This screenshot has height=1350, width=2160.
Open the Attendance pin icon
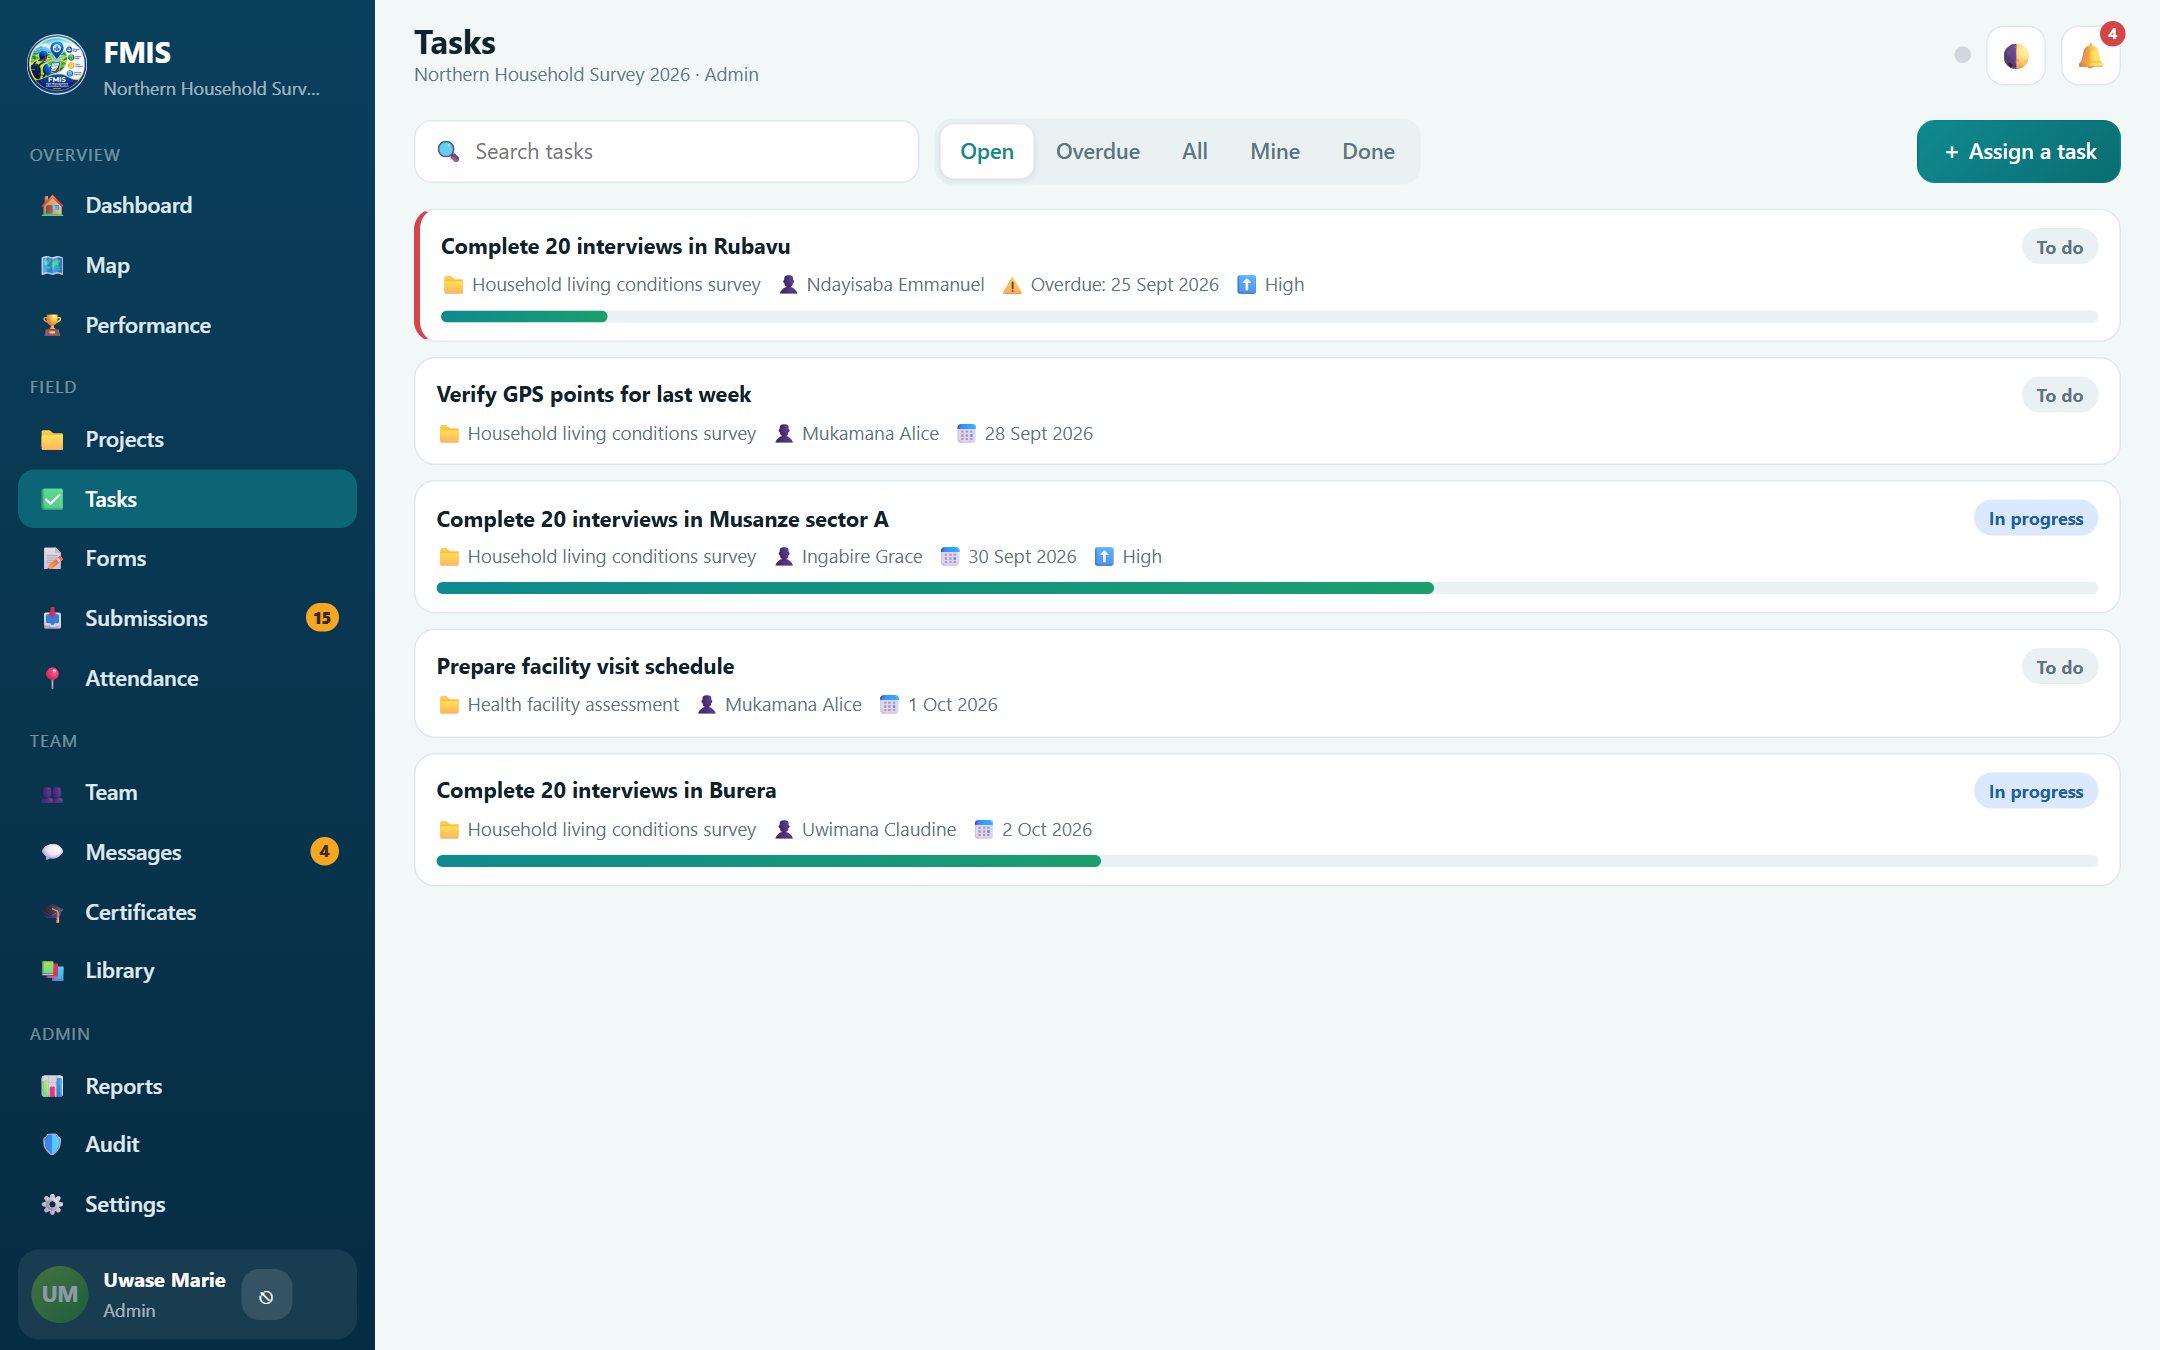tap(52, 678)
